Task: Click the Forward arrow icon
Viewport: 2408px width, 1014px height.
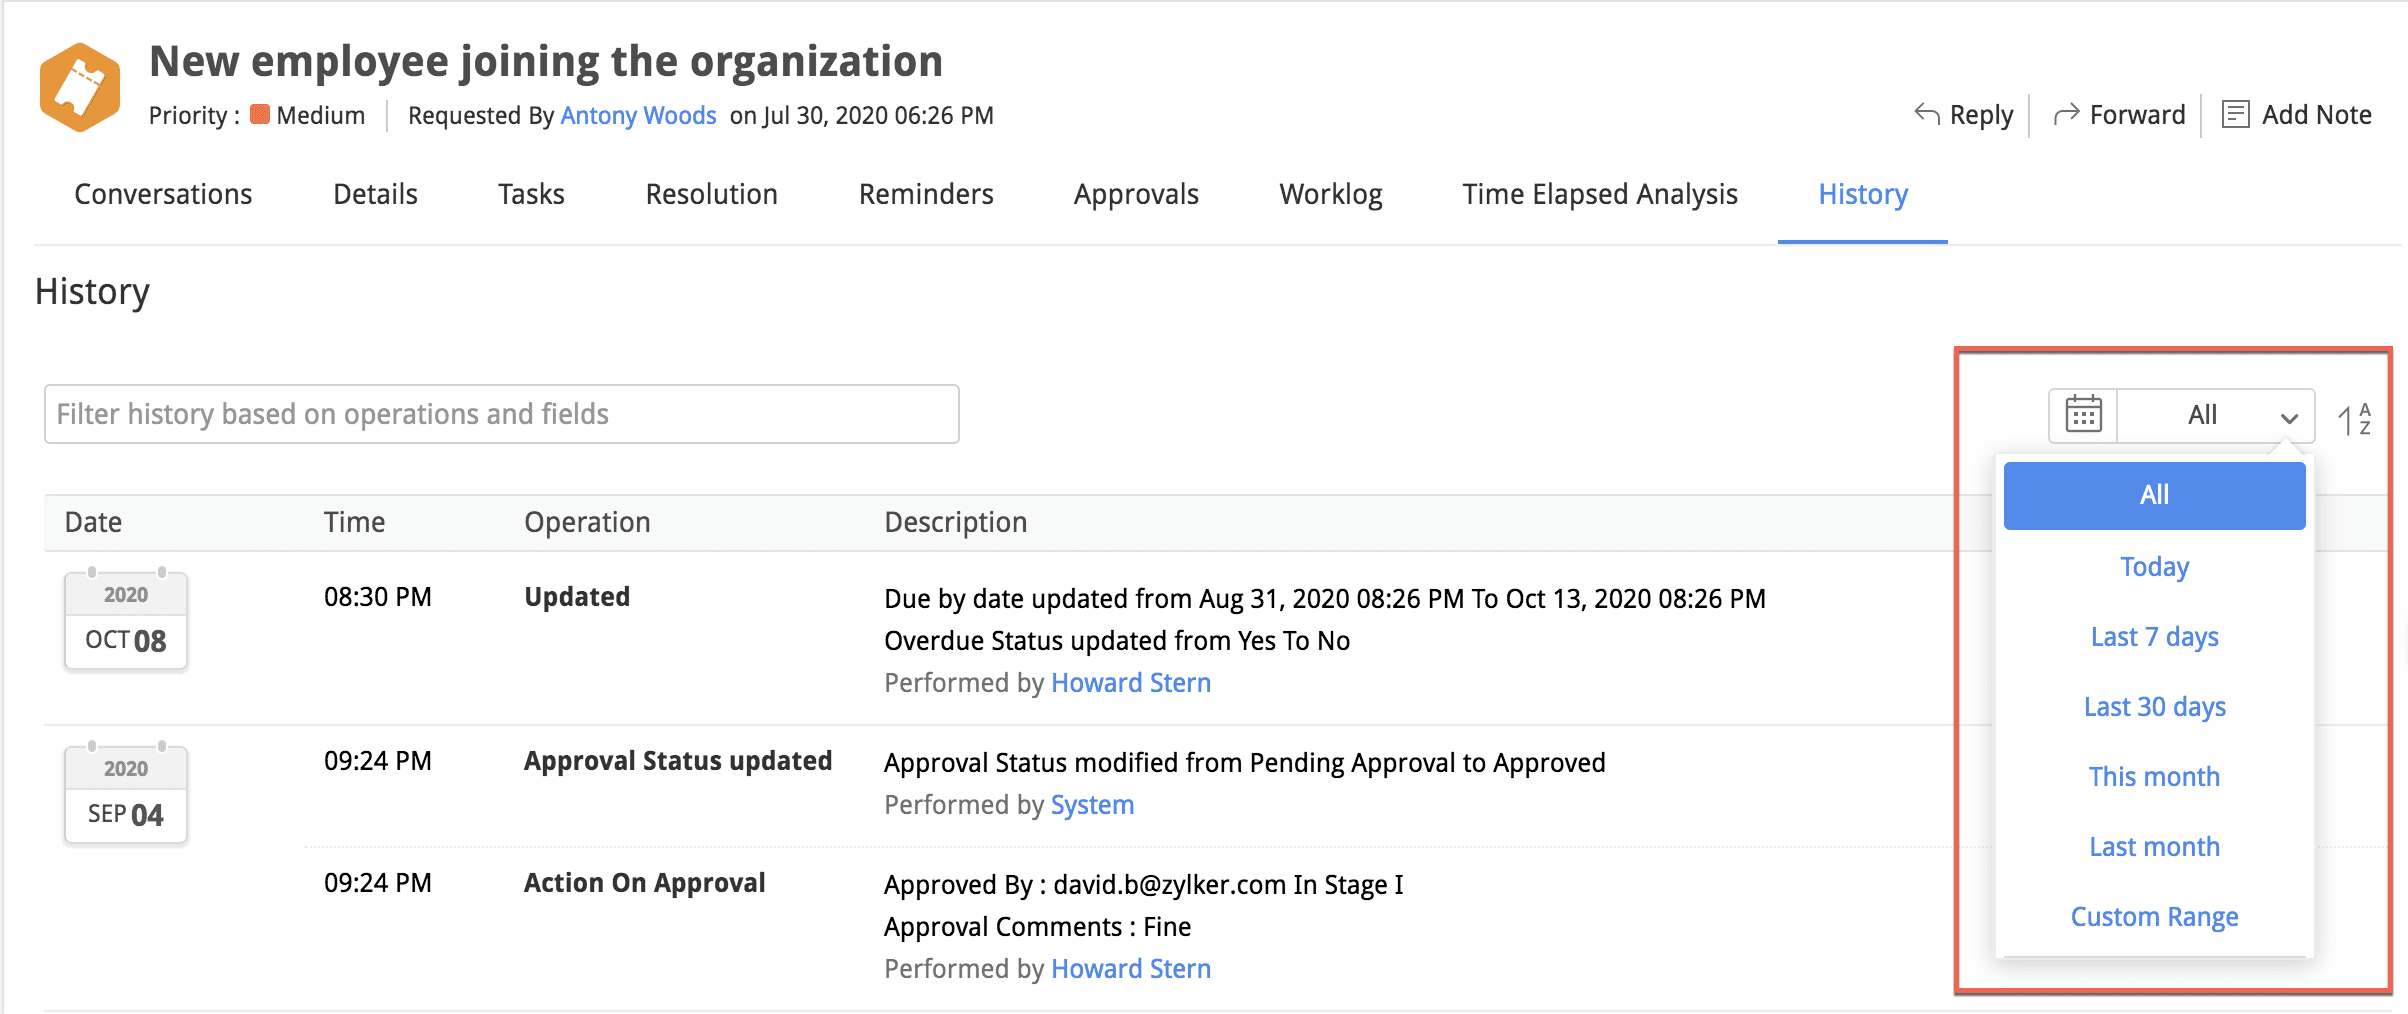Action: [2066, 115]
